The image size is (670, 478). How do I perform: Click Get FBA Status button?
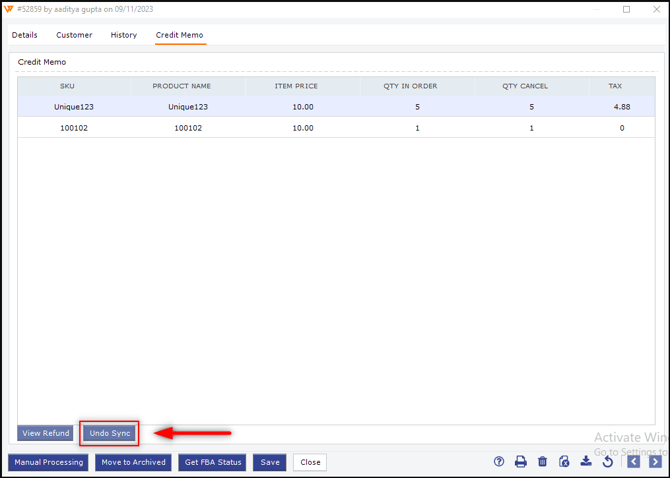(x=213, y=463)
